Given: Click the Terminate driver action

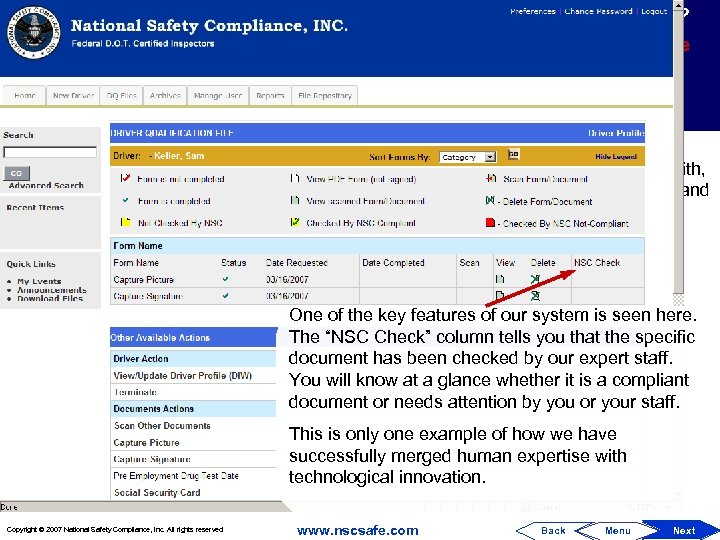Looking at the screenshot, I should (x=135, y=392).
